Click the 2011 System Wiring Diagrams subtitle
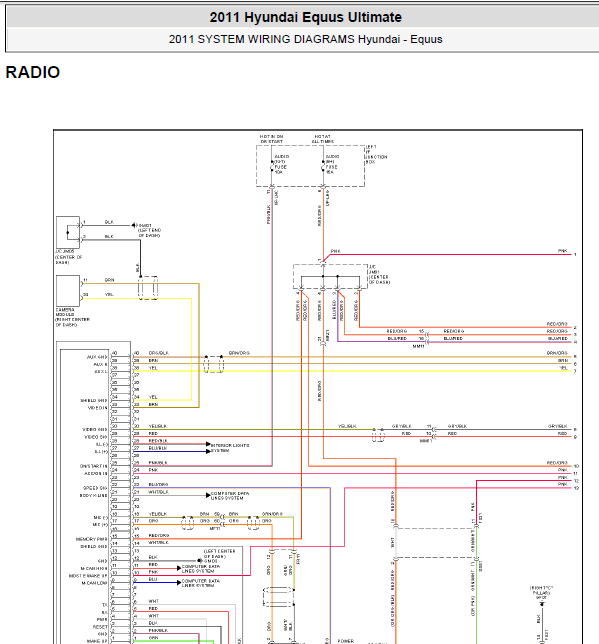599x644 pixels. (x=305, y=39)
